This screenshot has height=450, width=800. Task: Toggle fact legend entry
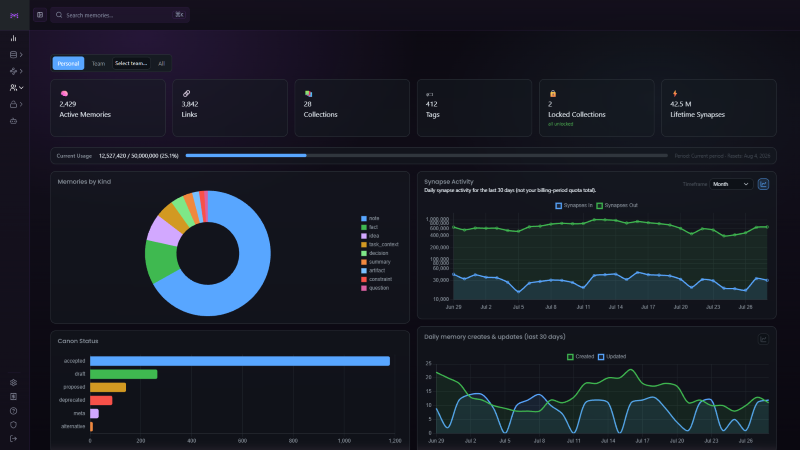(x=369, y=227)
